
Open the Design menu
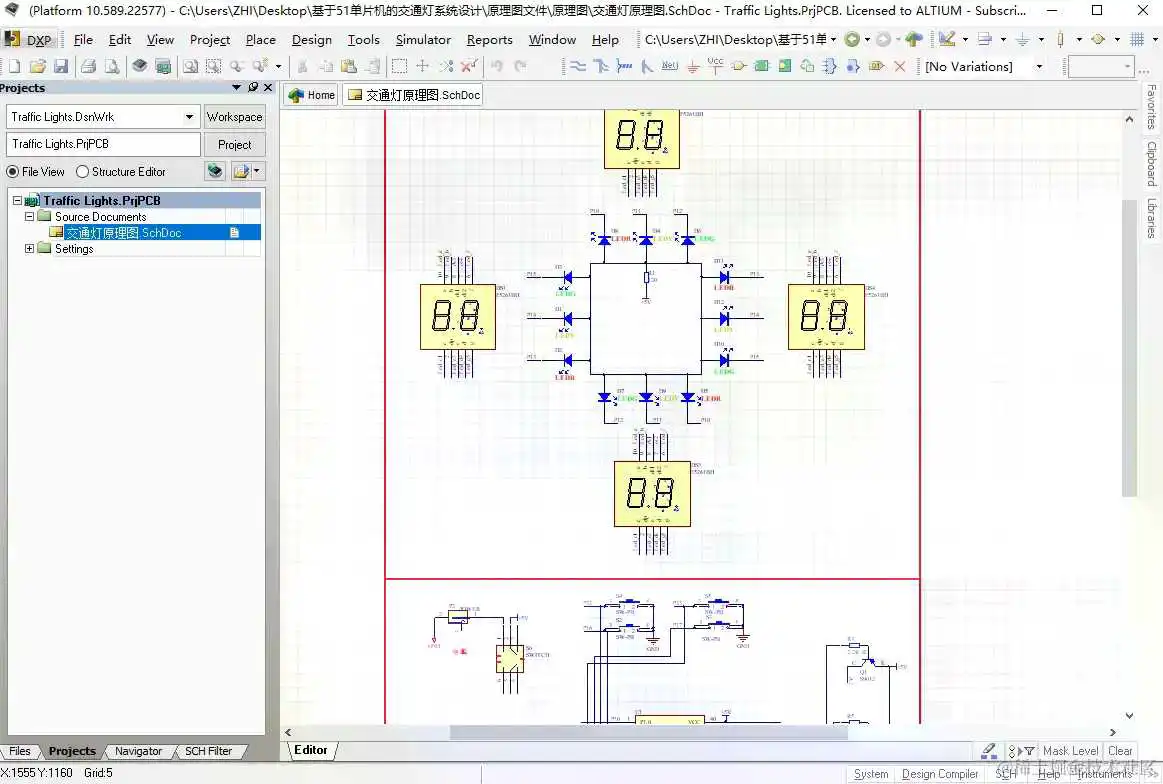311,40
